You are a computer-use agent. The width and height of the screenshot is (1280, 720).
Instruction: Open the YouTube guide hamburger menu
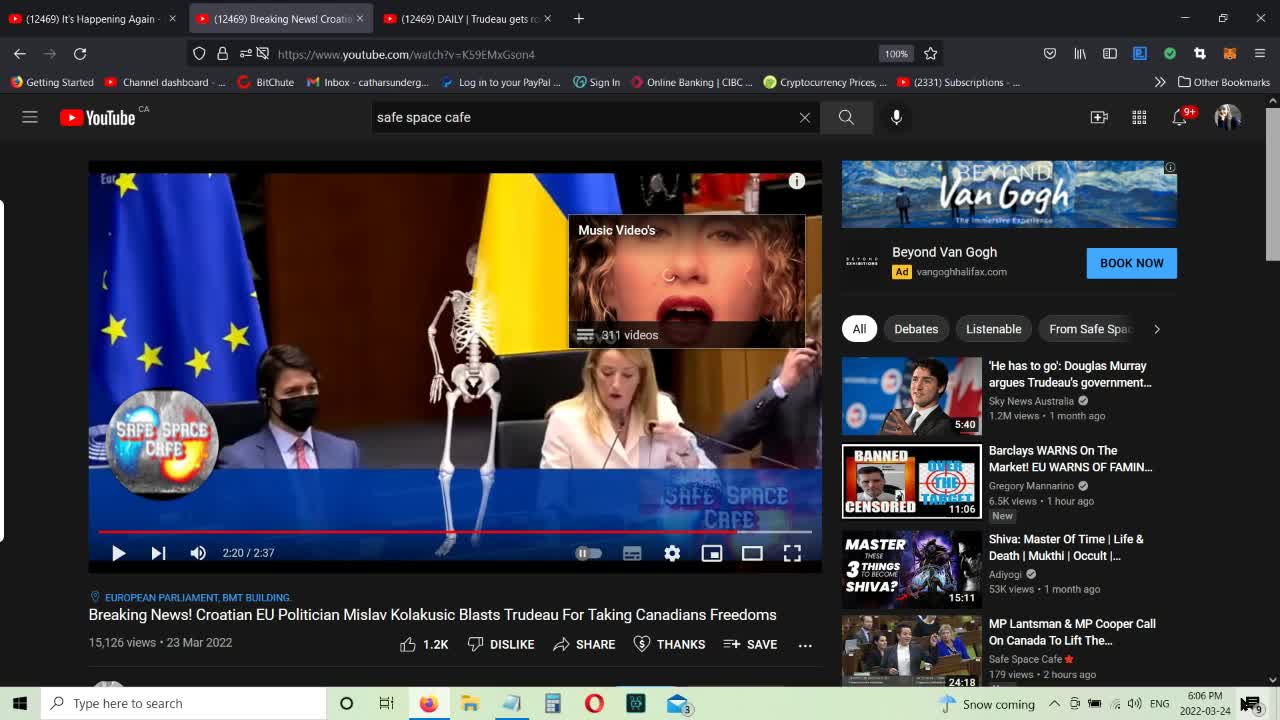(x=30, y=117)
